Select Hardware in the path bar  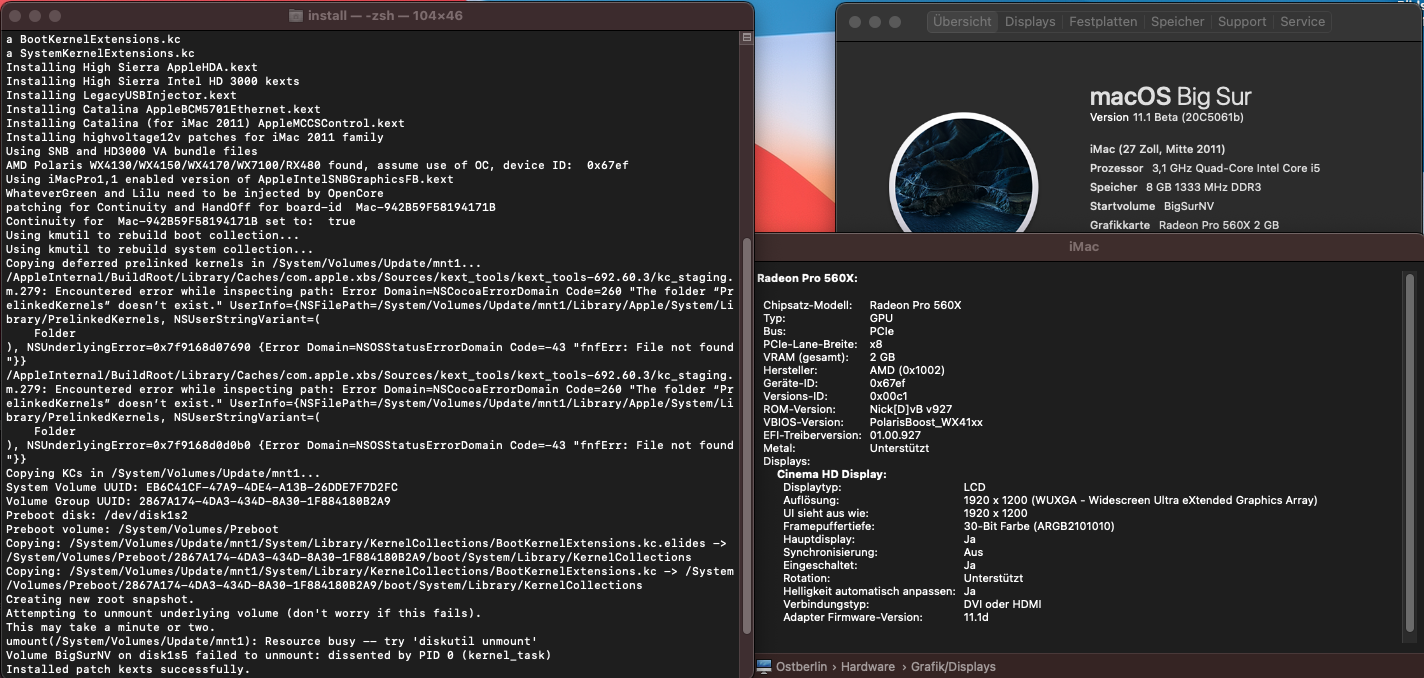[866, 666]
